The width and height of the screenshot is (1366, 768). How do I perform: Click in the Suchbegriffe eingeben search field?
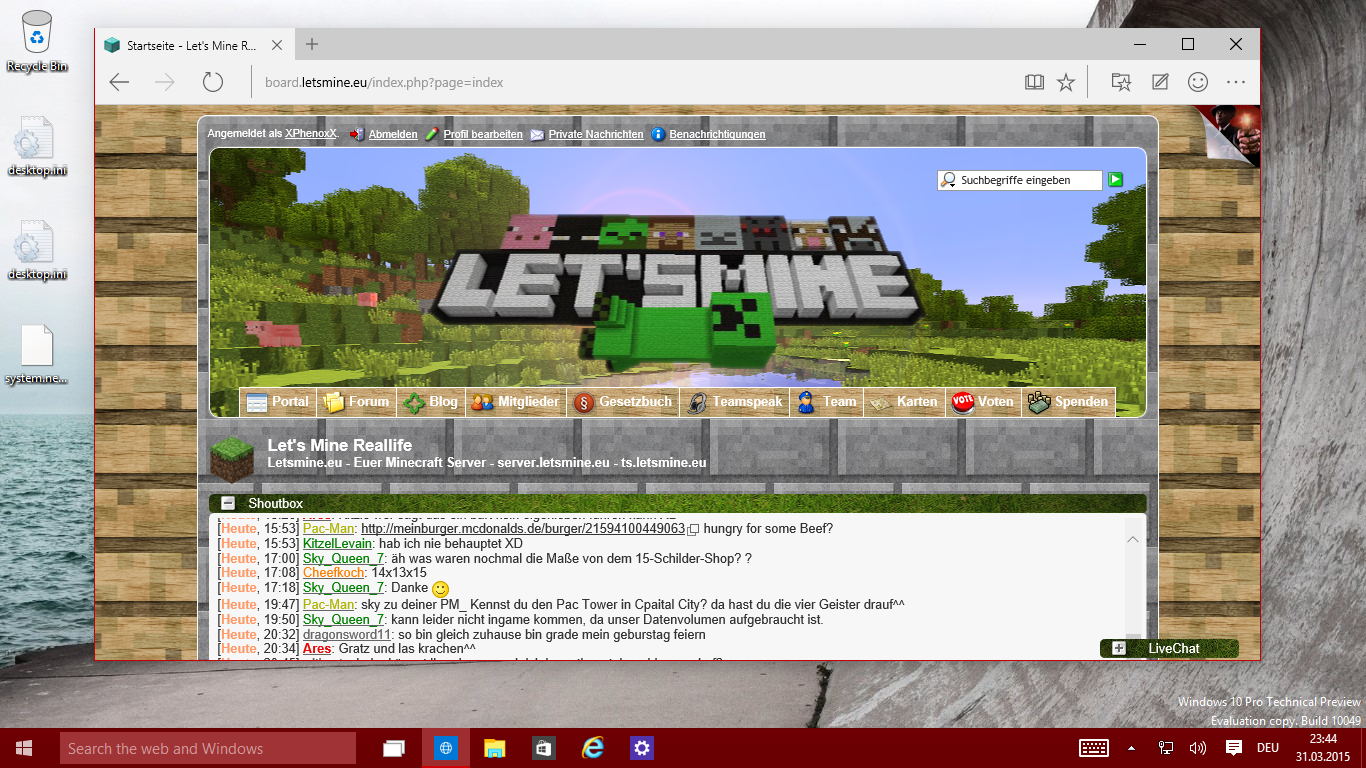coord(1028,180)
